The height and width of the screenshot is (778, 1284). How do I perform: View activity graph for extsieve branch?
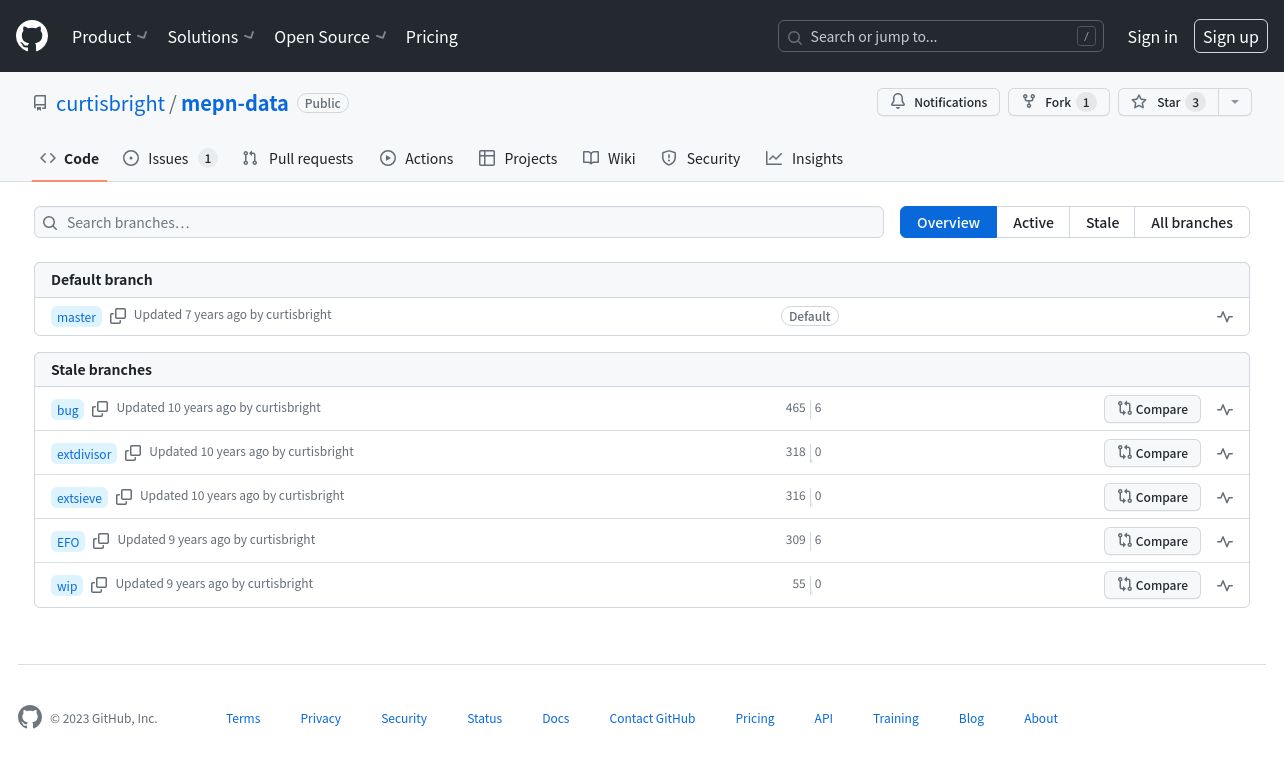coord(1225,497)
